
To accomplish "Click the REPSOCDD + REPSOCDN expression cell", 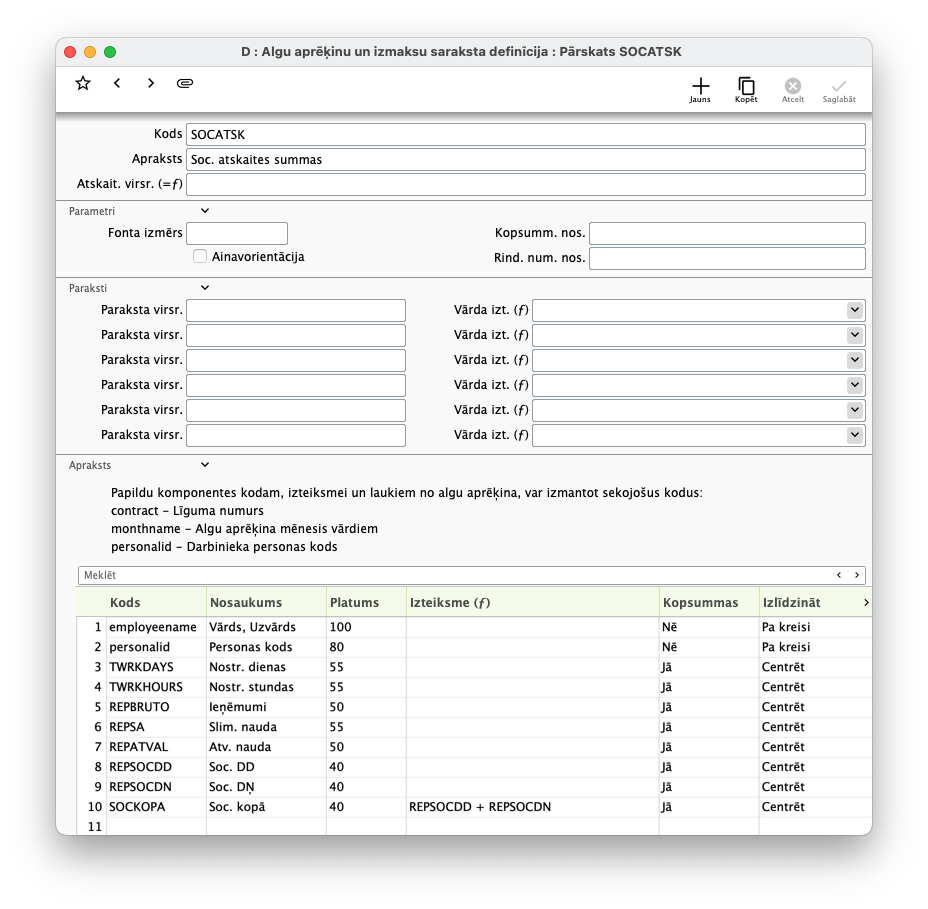I will tap(533, 807).
